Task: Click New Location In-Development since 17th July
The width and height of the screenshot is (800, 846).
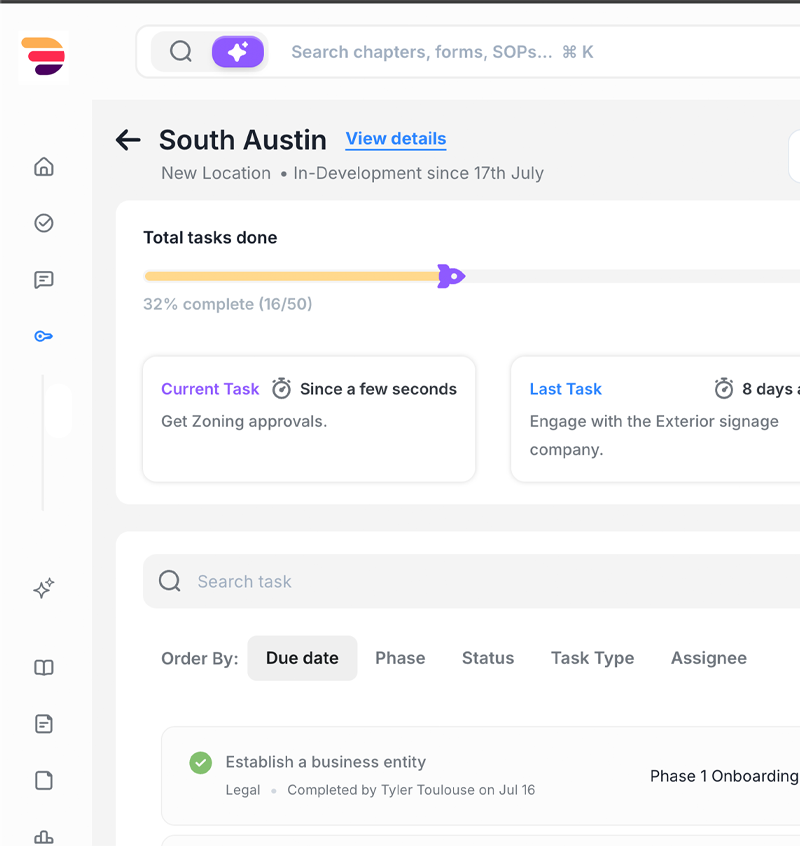Action: tap(352, 173)
